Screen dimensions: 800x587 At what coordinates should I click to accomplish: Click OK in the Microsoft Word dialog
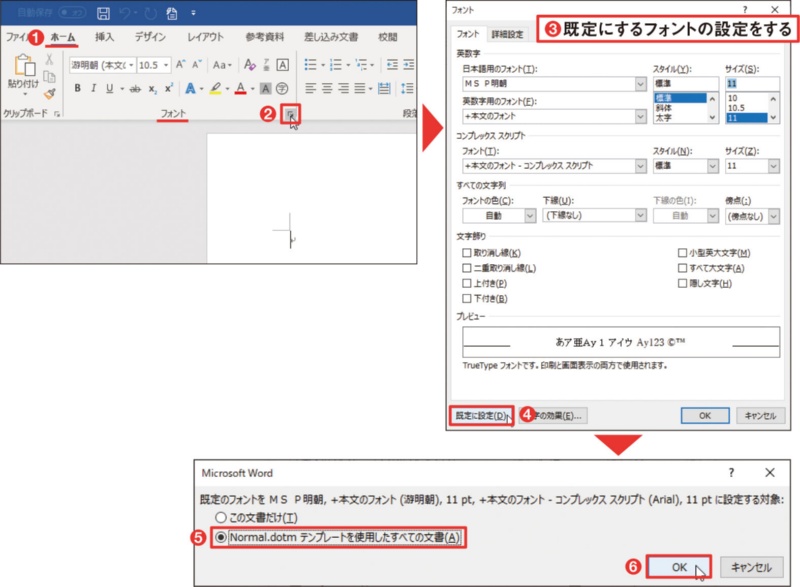click(x=679, y=566)
